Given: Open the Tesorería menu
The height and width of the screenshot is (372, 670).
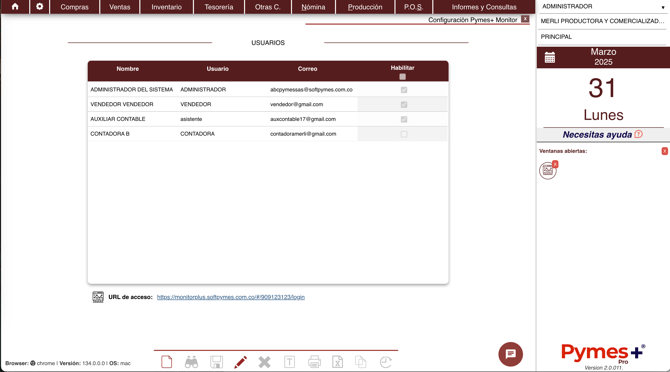Looking at the screenshot, I should (x=219, y=7).
